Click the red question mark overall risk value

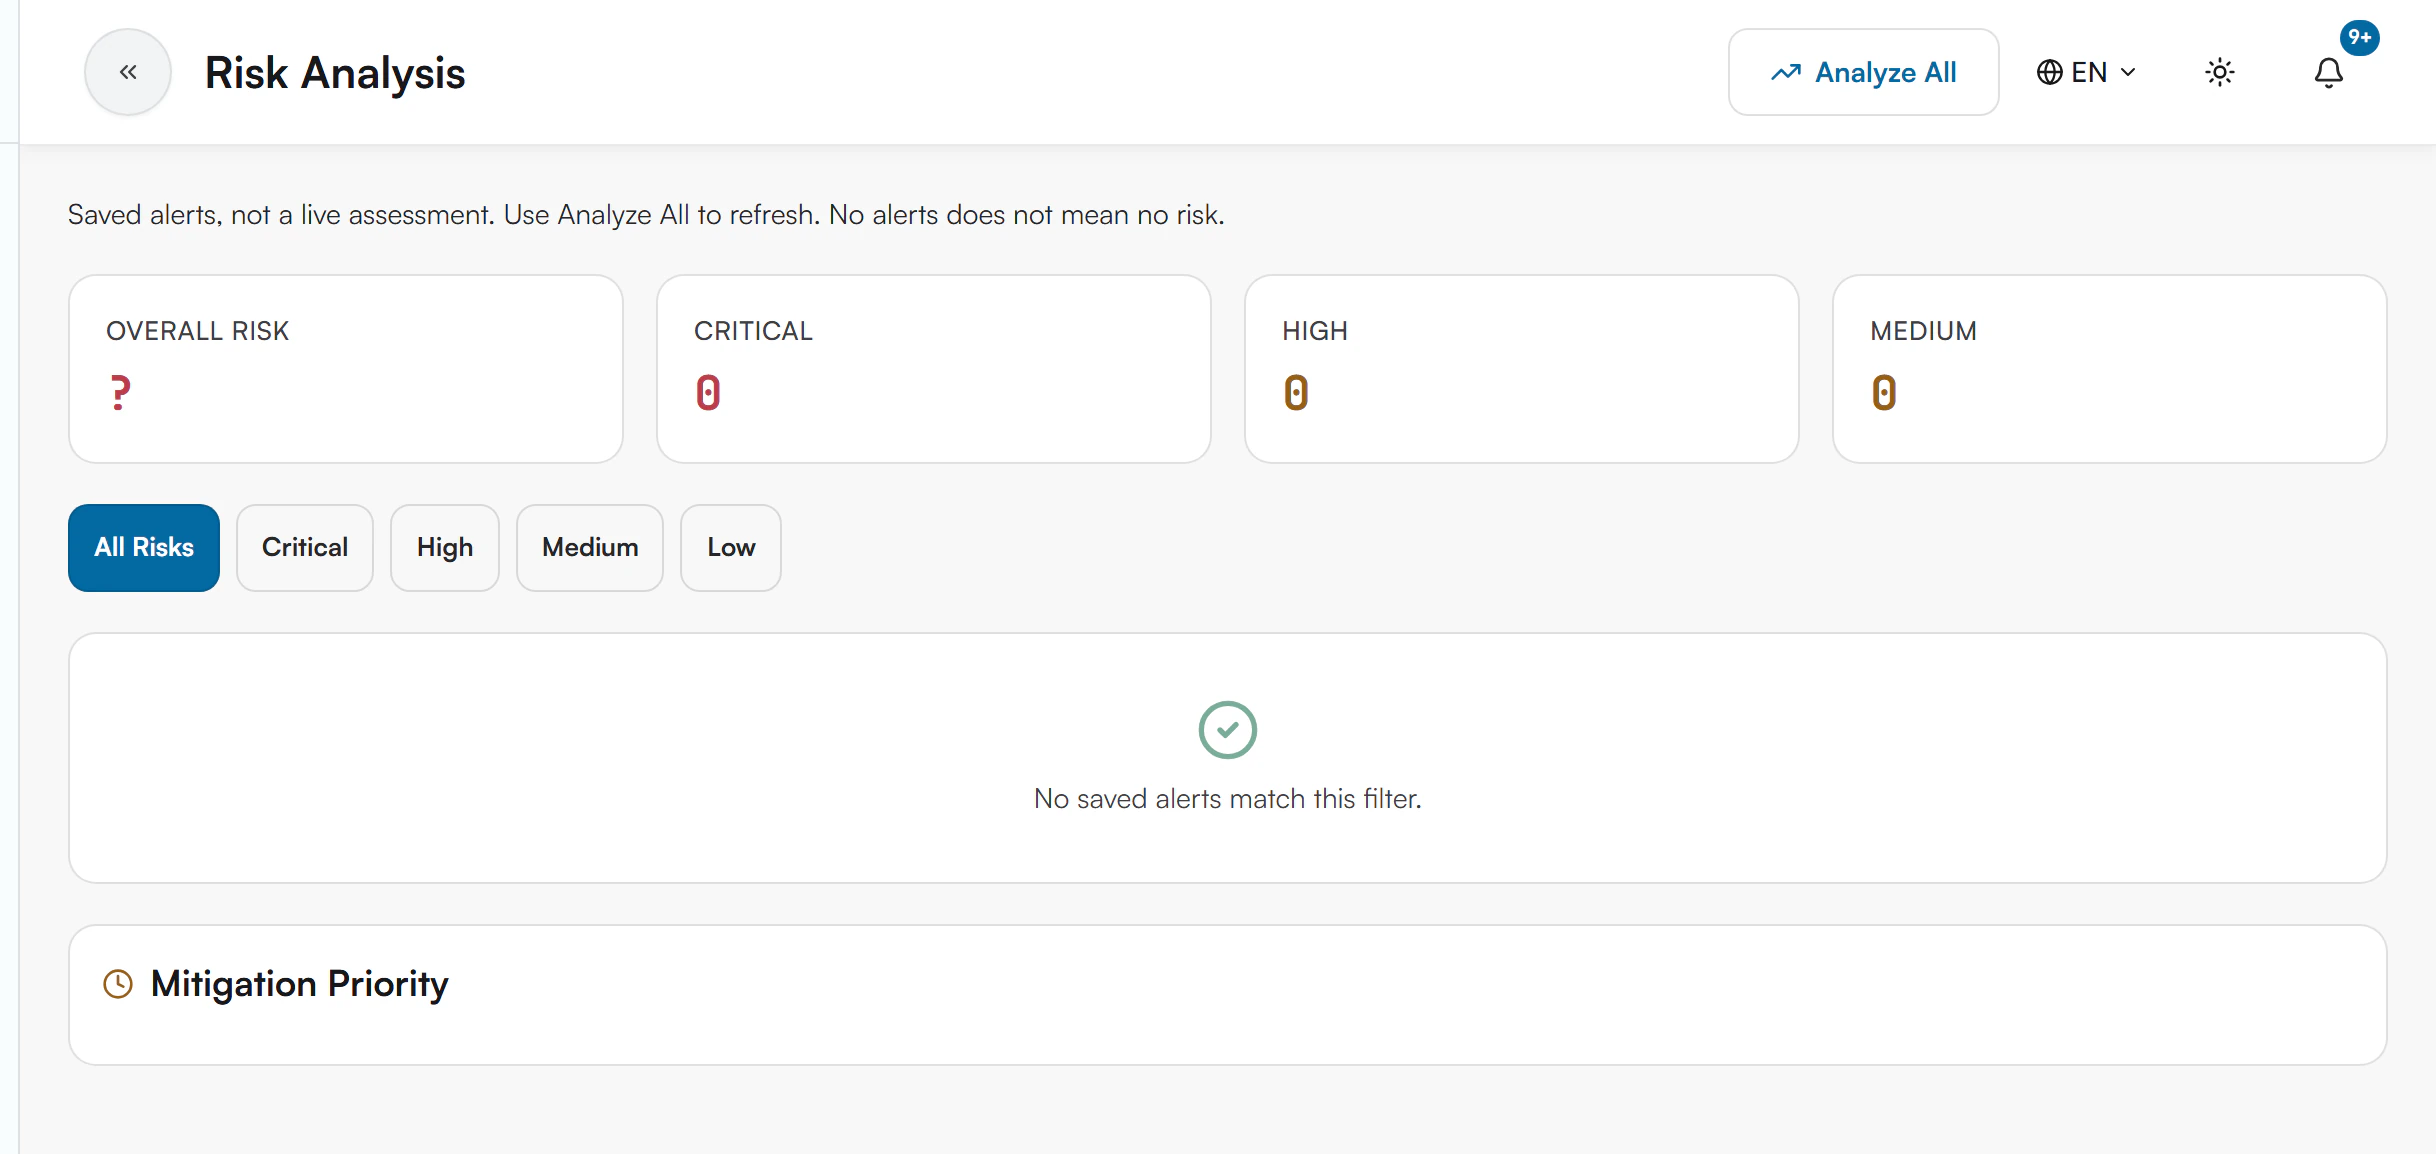coord(120,393)
